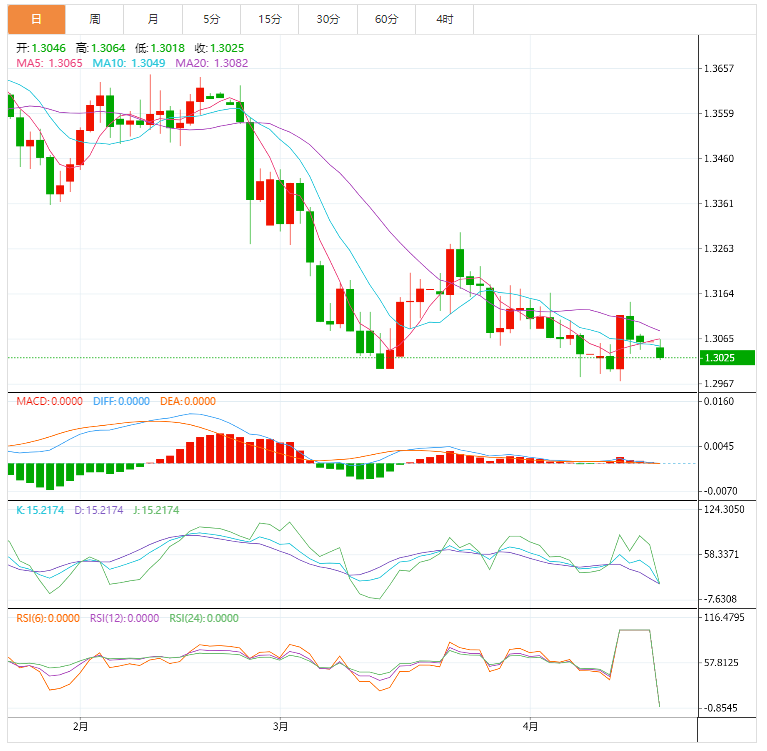This screenshot has width=767, height=751.
Task: Click the 0.0045 MACD axis label
Action: (719, 446)
